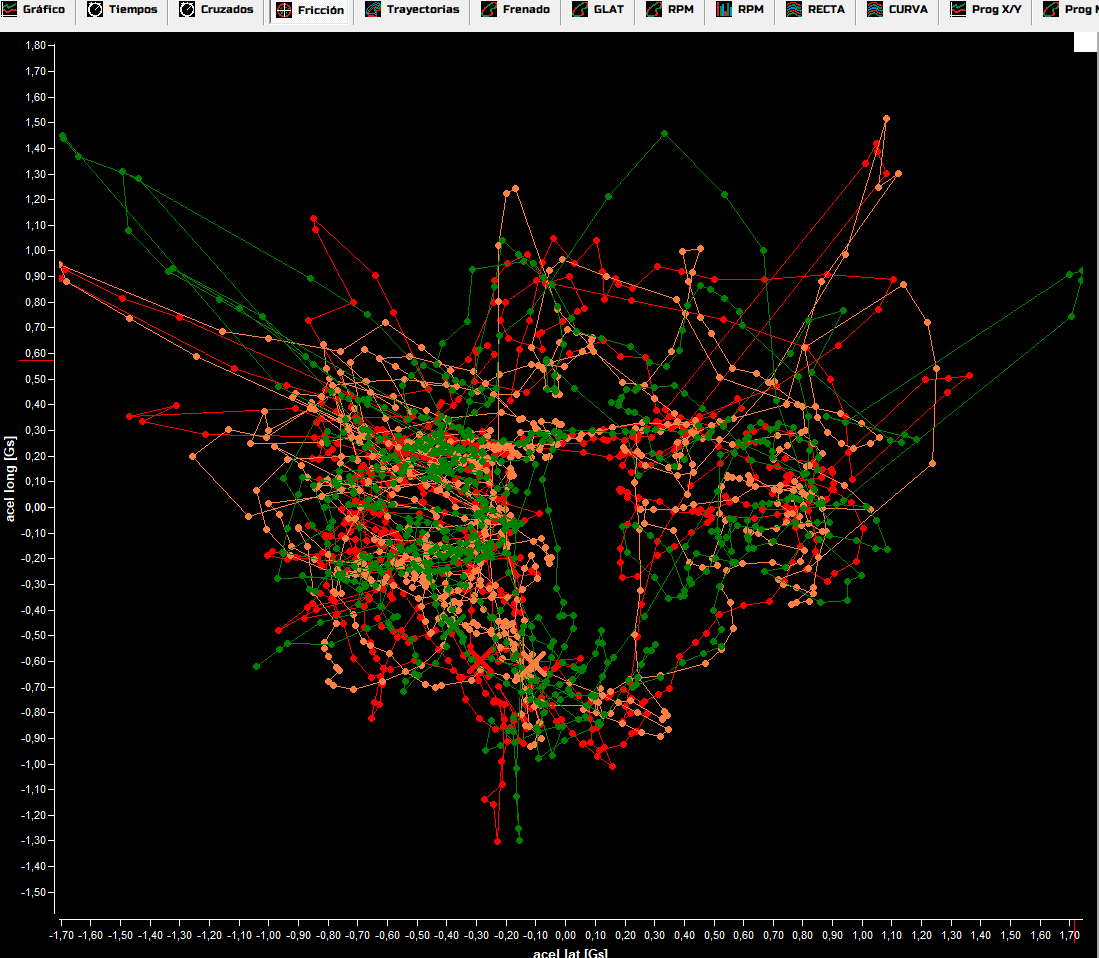Click the "1,80" value on the vertical axis
The width and height of the screenshot is (1099, 958).
(x=35, y=46)
